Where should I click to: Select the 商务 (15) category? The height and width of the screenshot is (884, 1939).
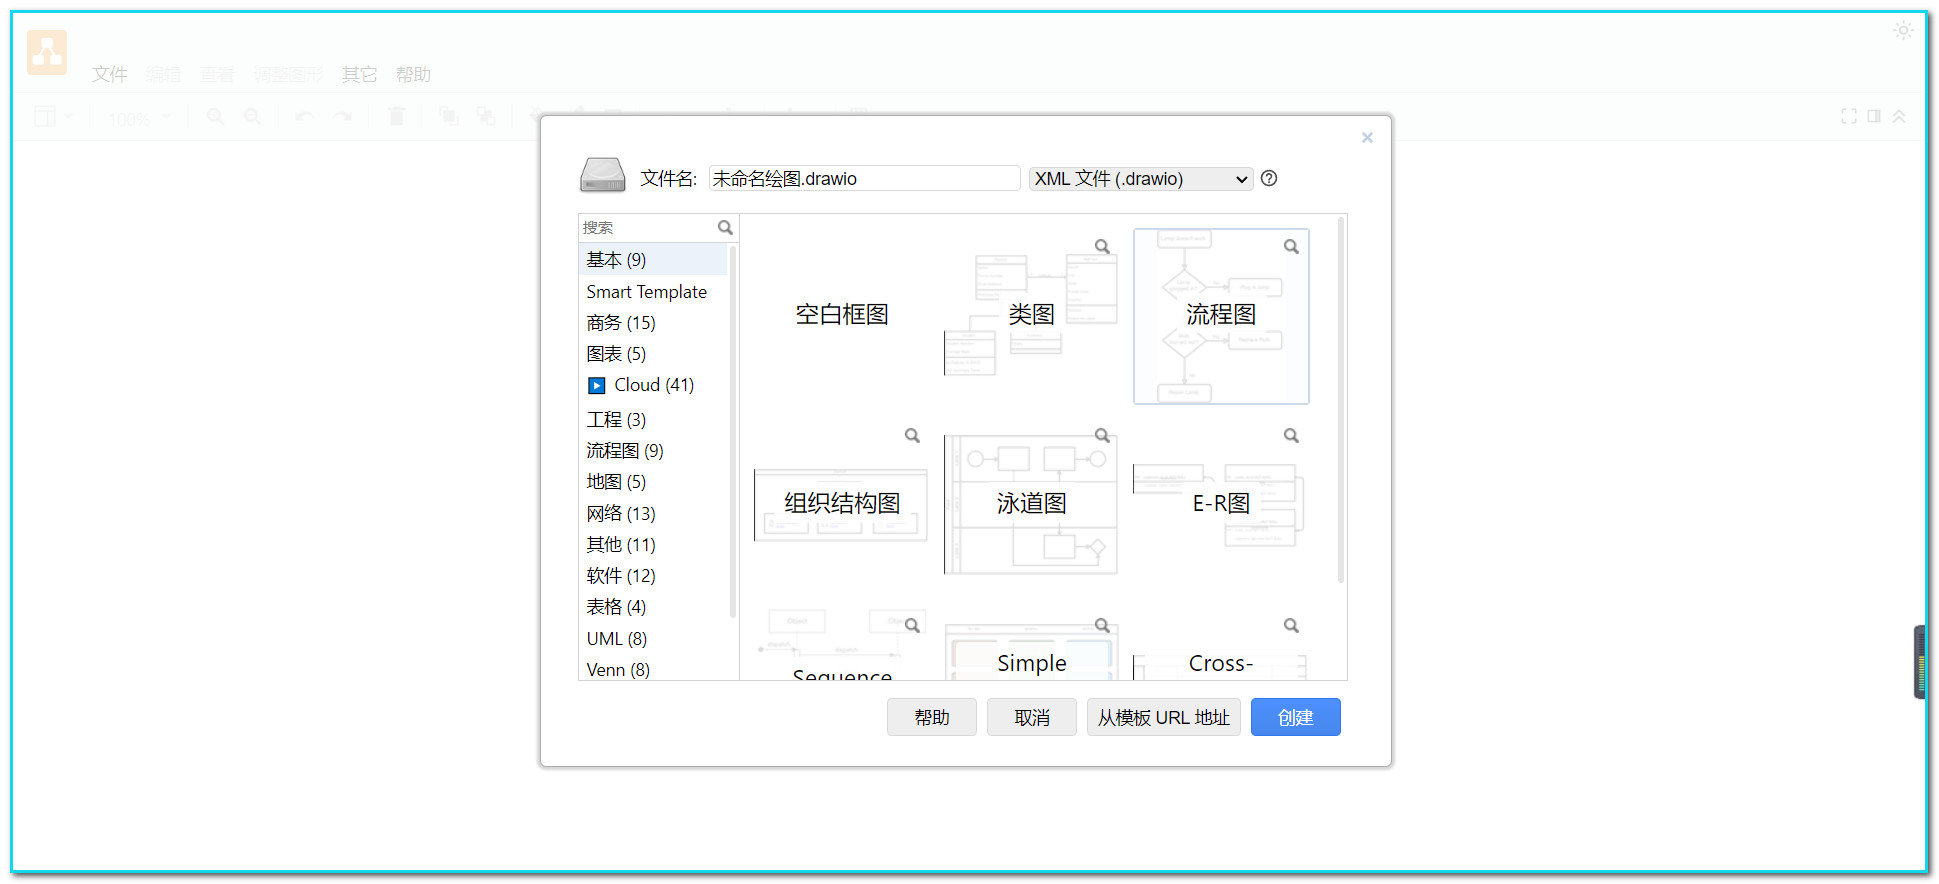tap(653, 323)
